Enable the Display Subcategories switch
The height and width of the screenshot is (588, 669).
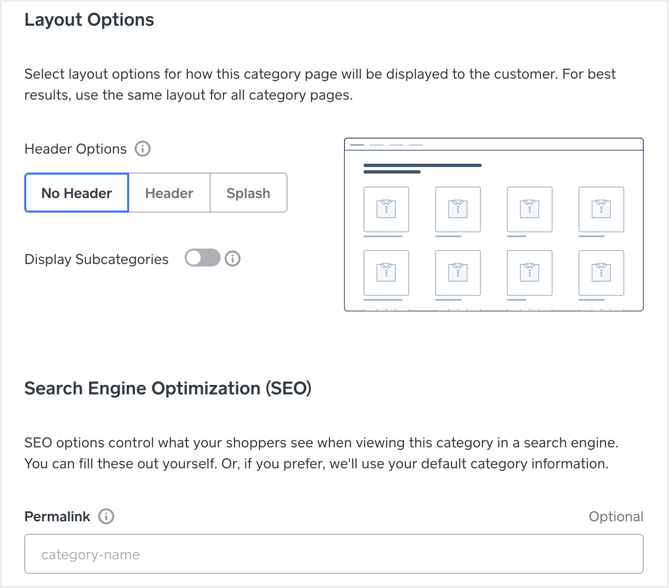coord(202,259)
